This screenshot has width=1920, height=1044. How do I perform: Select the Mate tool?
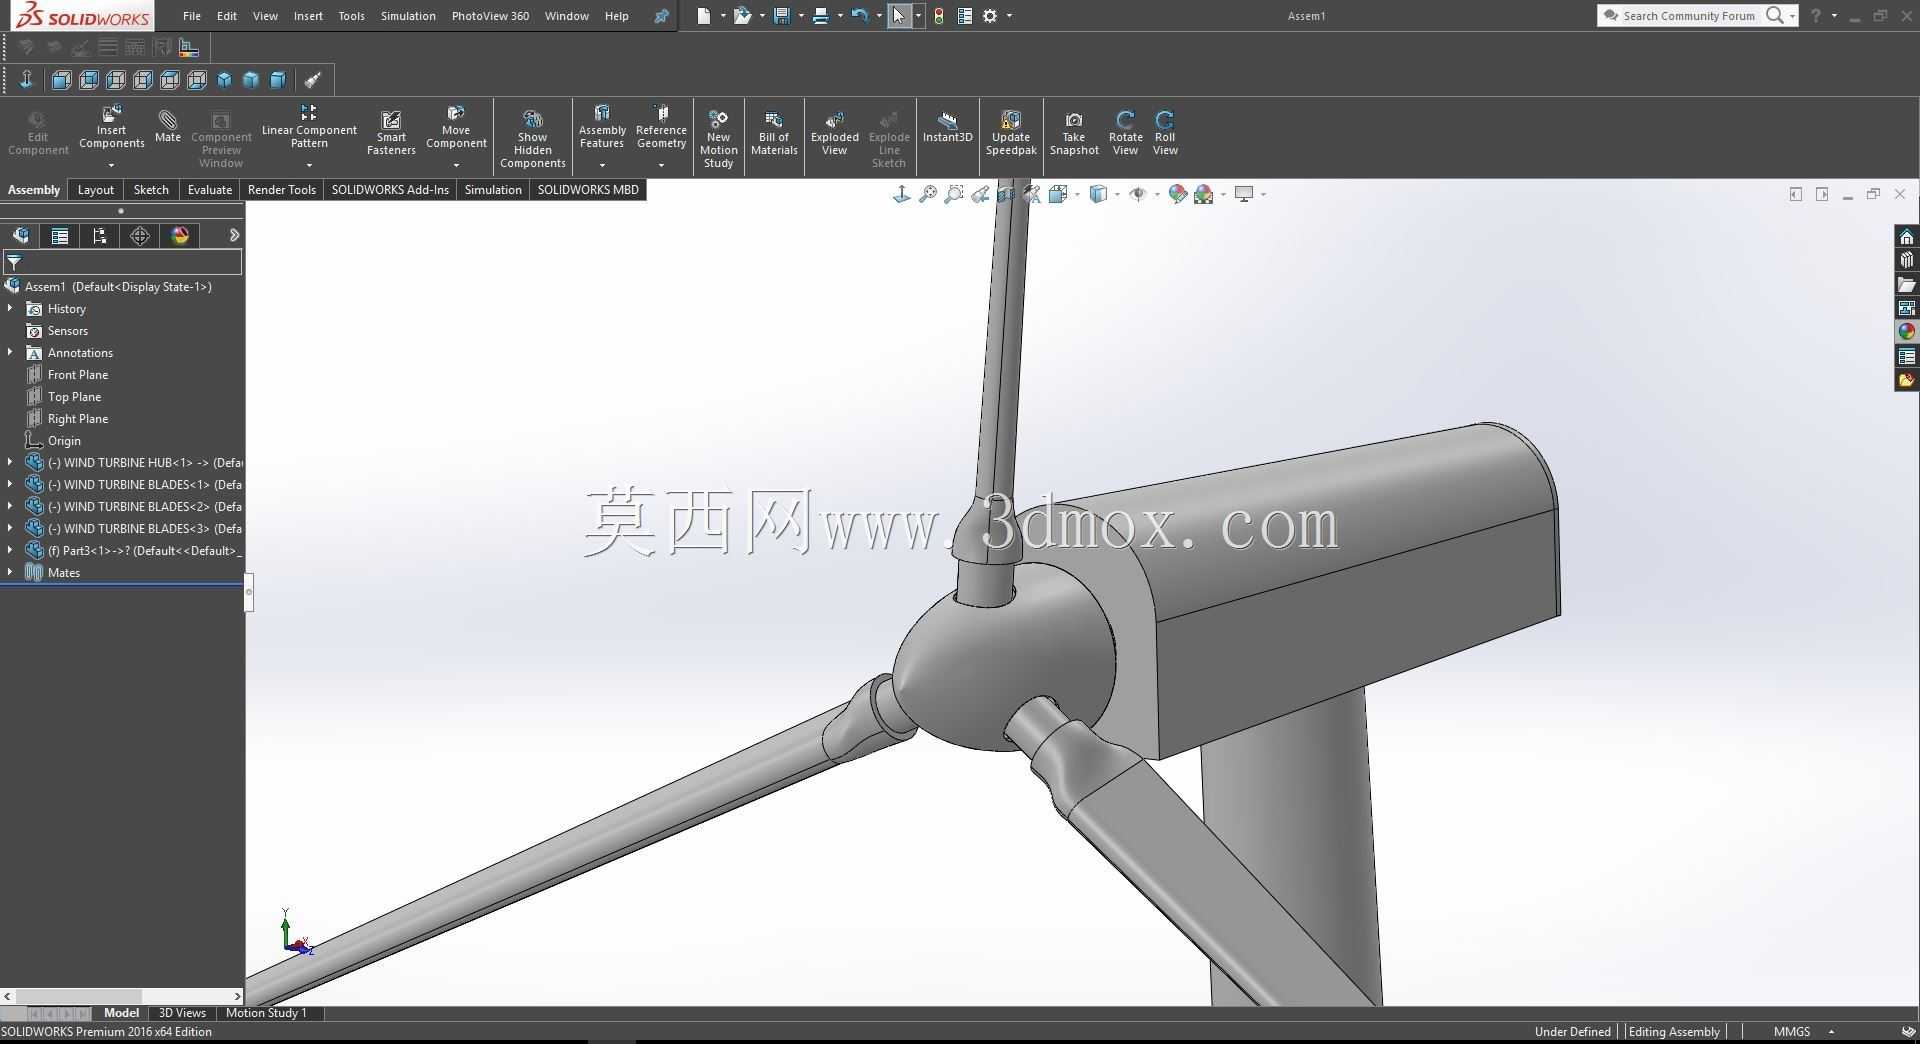click(168, 127)
